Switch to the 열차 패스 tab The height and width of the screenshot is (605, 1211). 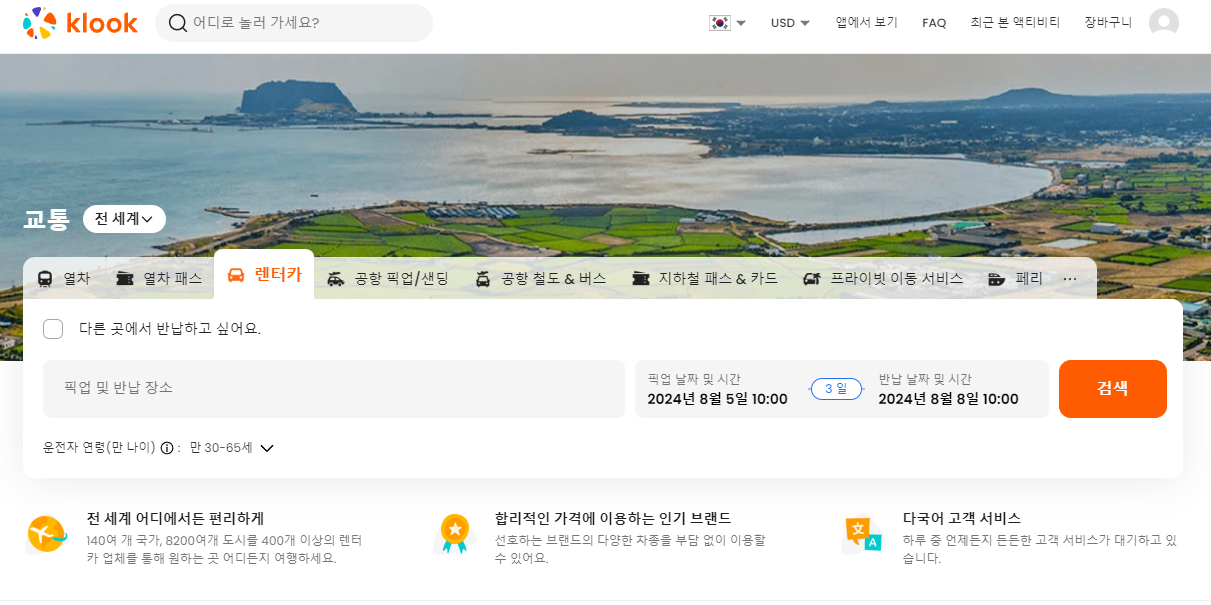[159, 279]
